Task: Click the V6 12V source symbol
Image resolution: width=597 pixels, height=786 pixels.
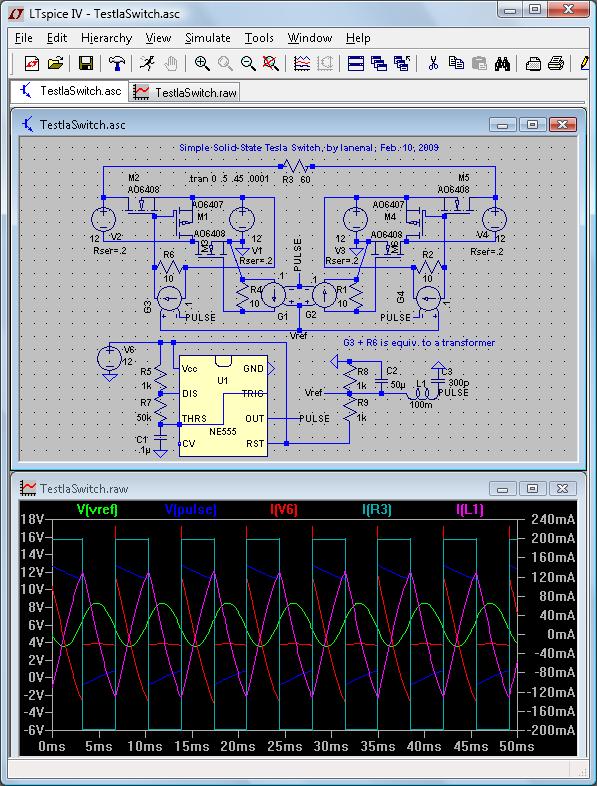Action: (109, 357)
